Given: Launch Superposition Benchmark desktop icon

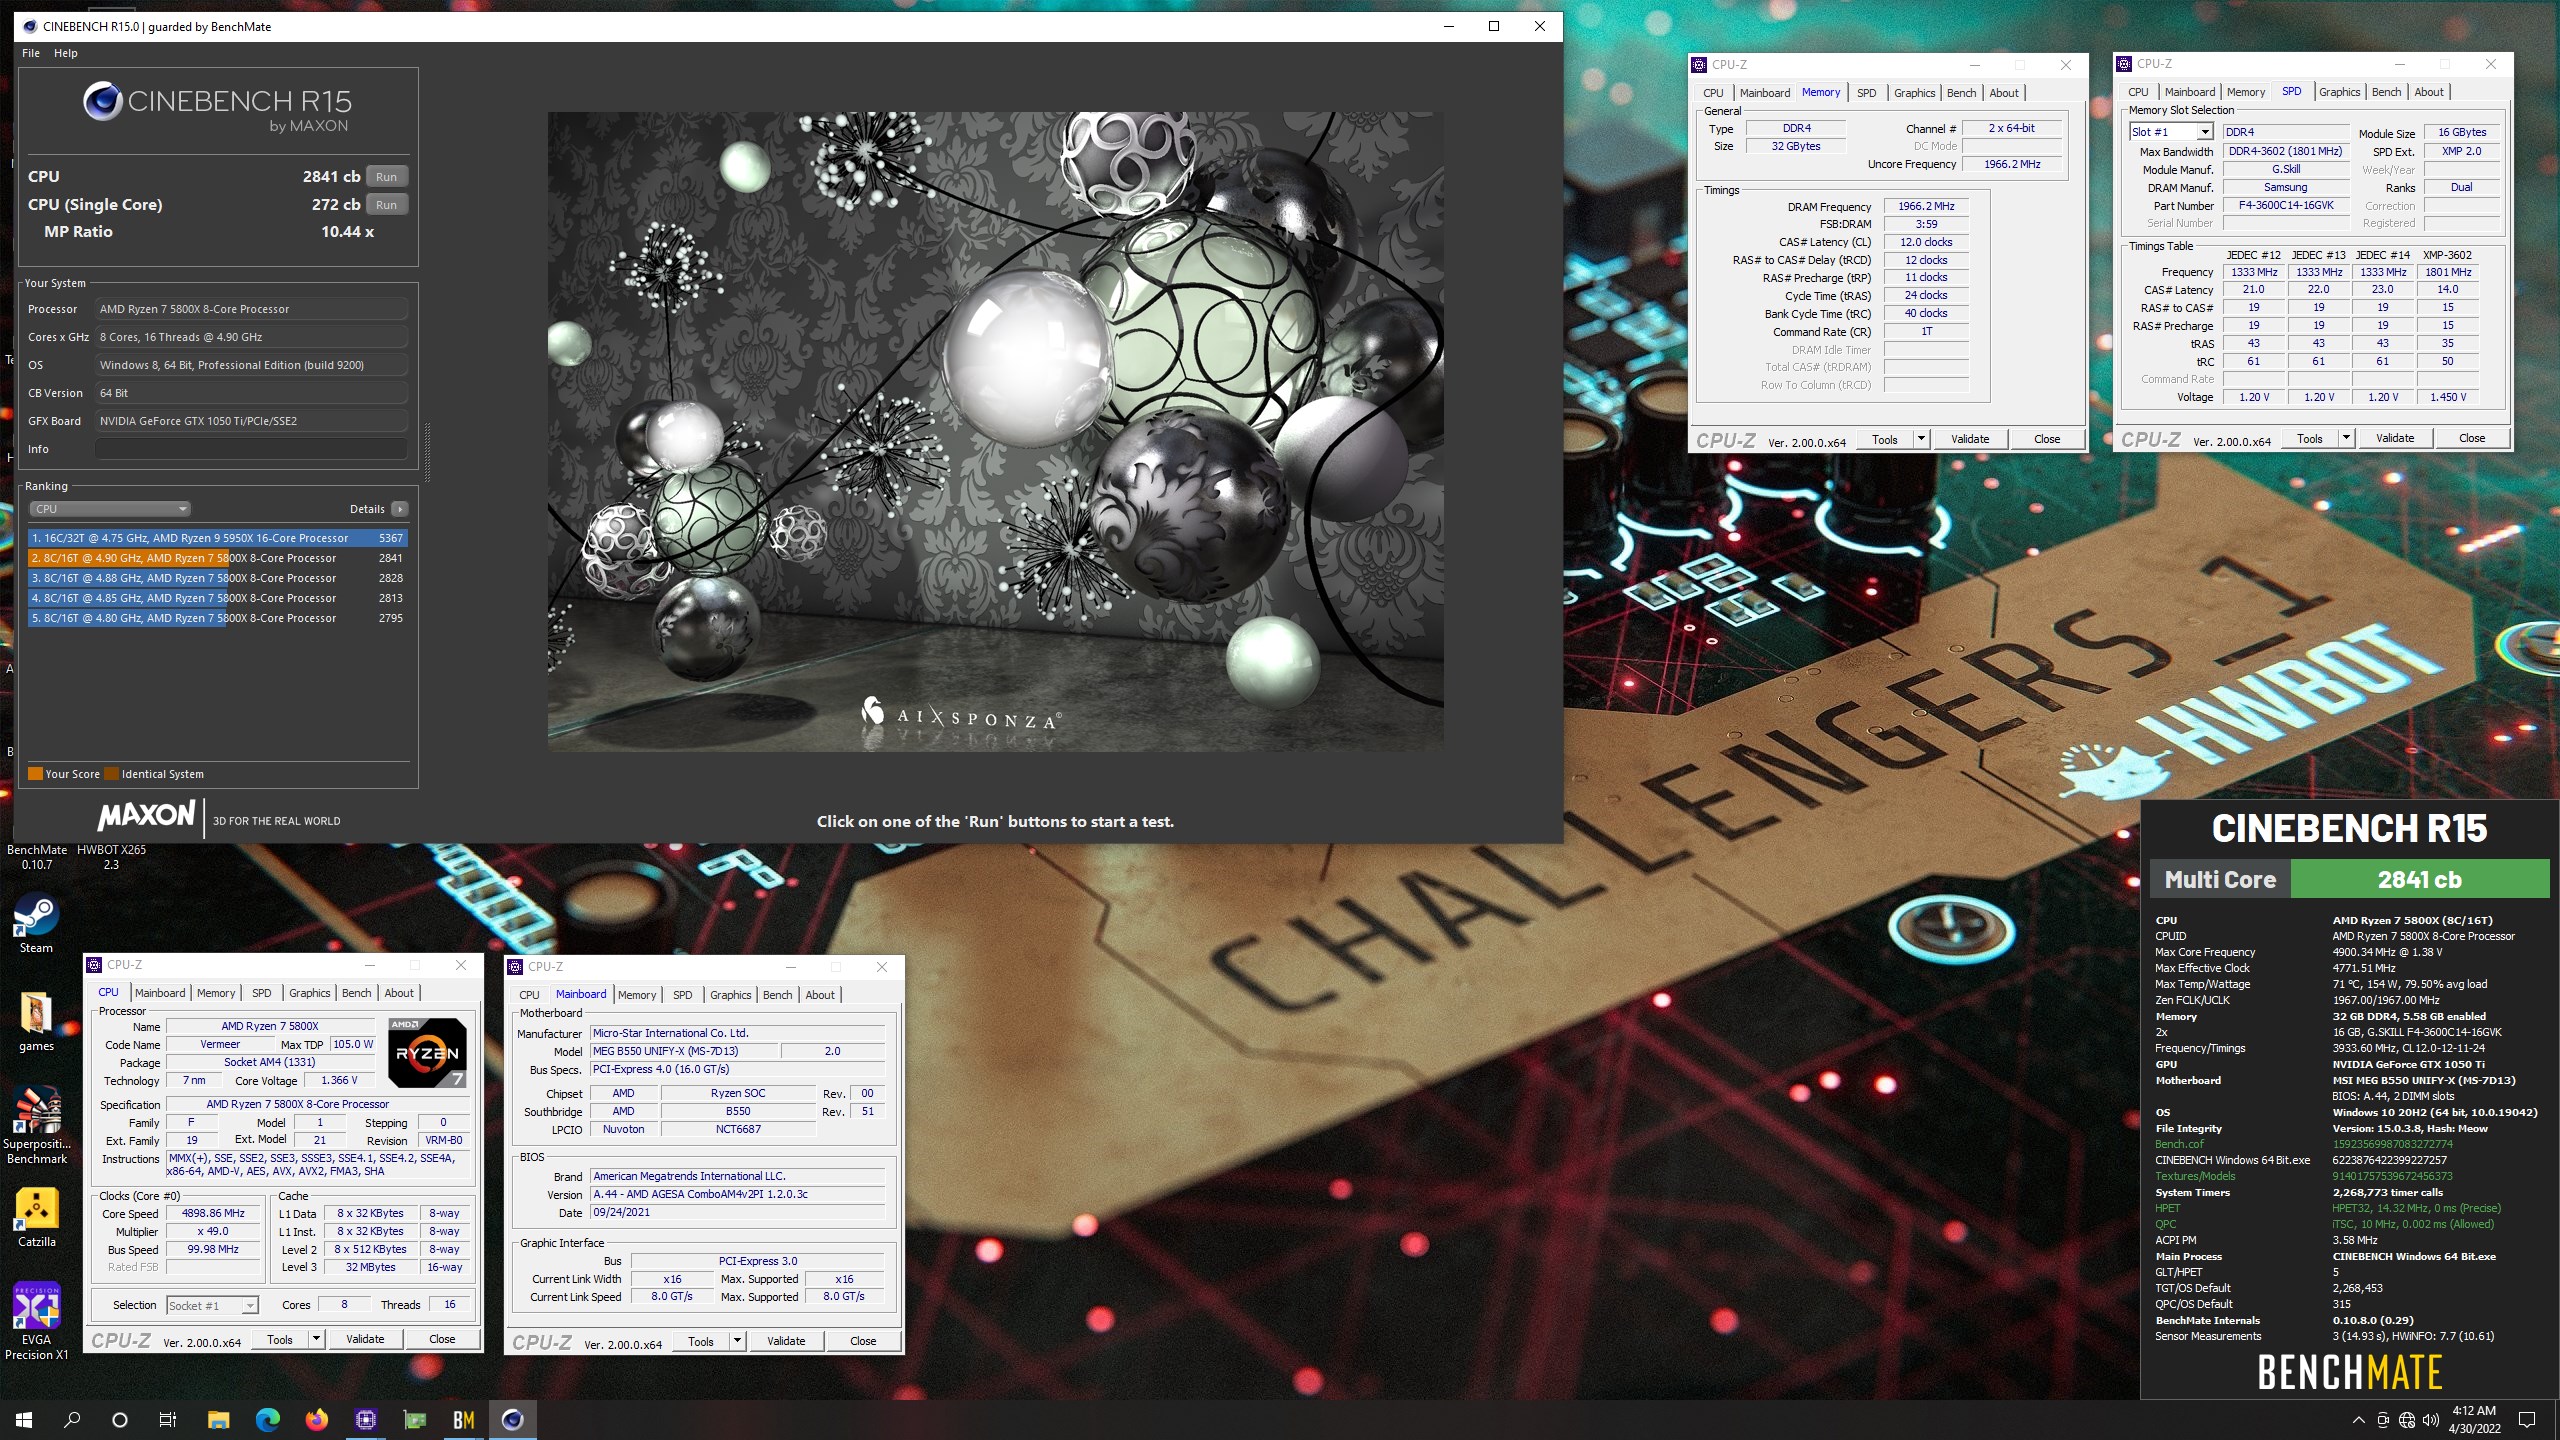Looking at the screenshot, I should [37, 1126].
